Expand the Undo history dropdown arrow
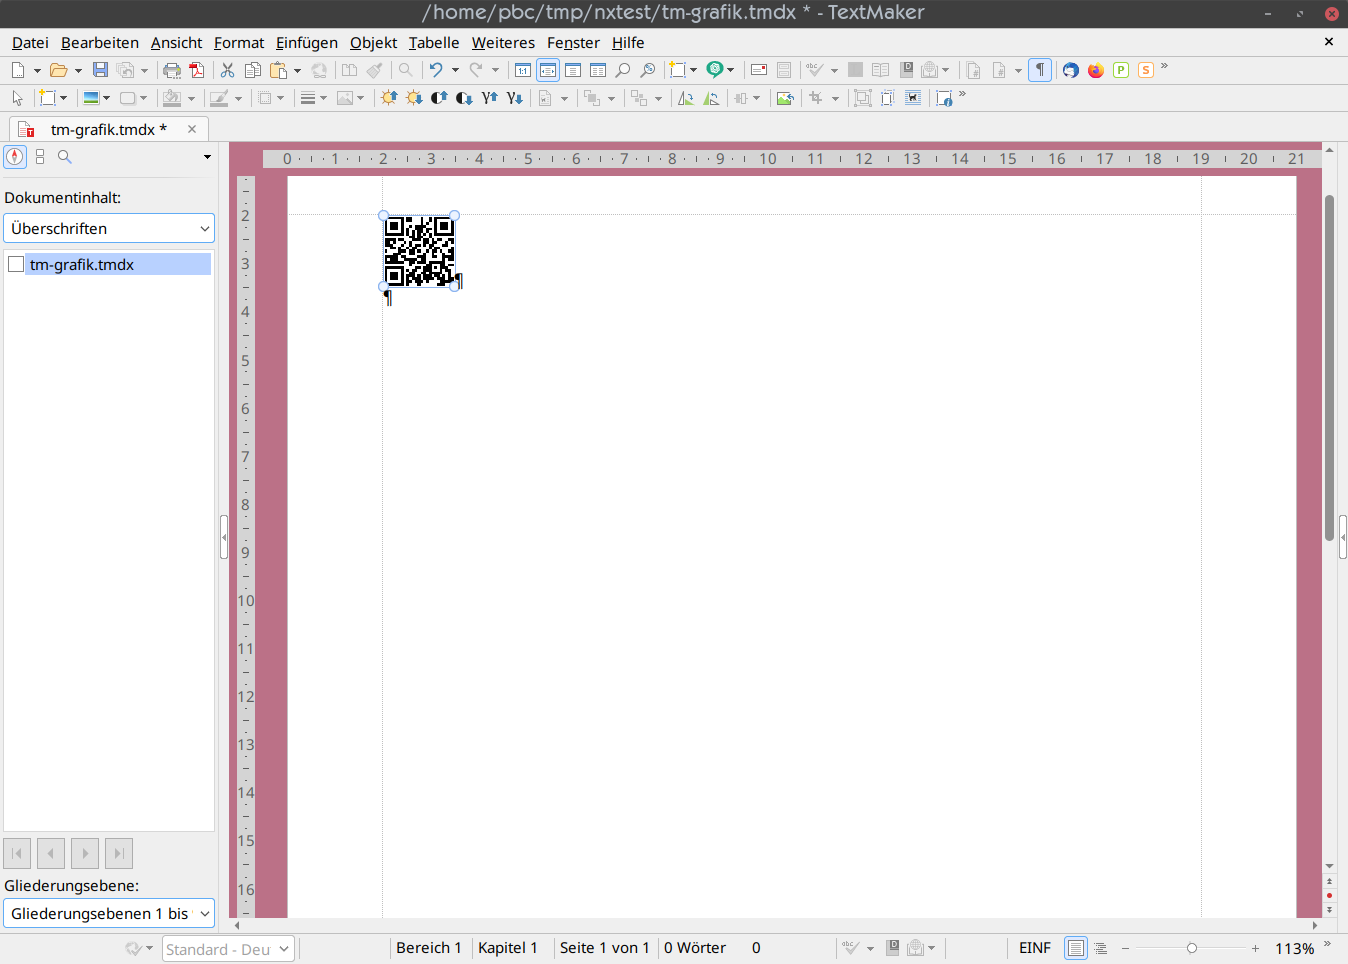1348x964 pixels. [455, 71]
